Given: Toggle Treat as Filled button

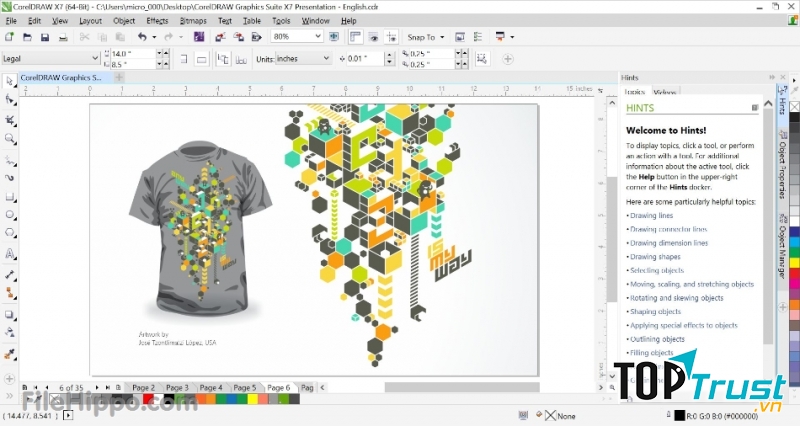Looking at the screenshot, I should pyautogui.click(x=481, y=59).
